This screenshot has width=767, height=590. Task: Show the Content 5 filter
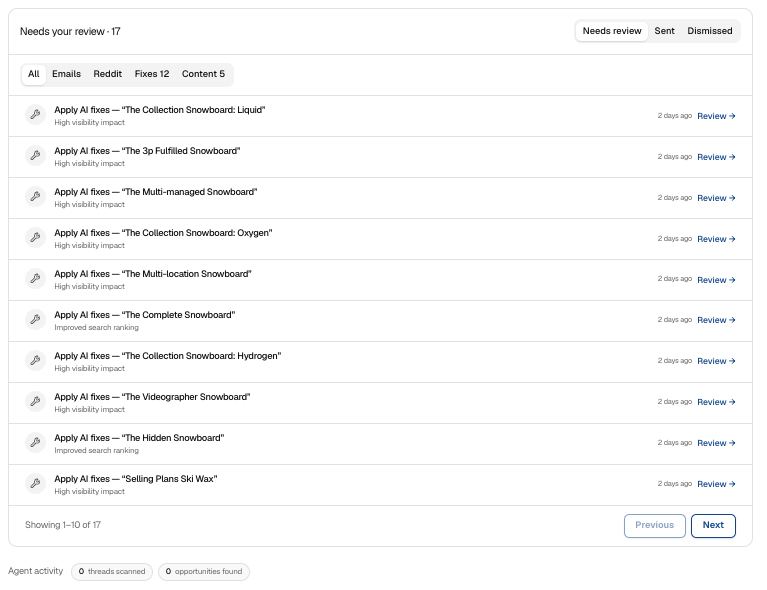(x=203, y=74)
